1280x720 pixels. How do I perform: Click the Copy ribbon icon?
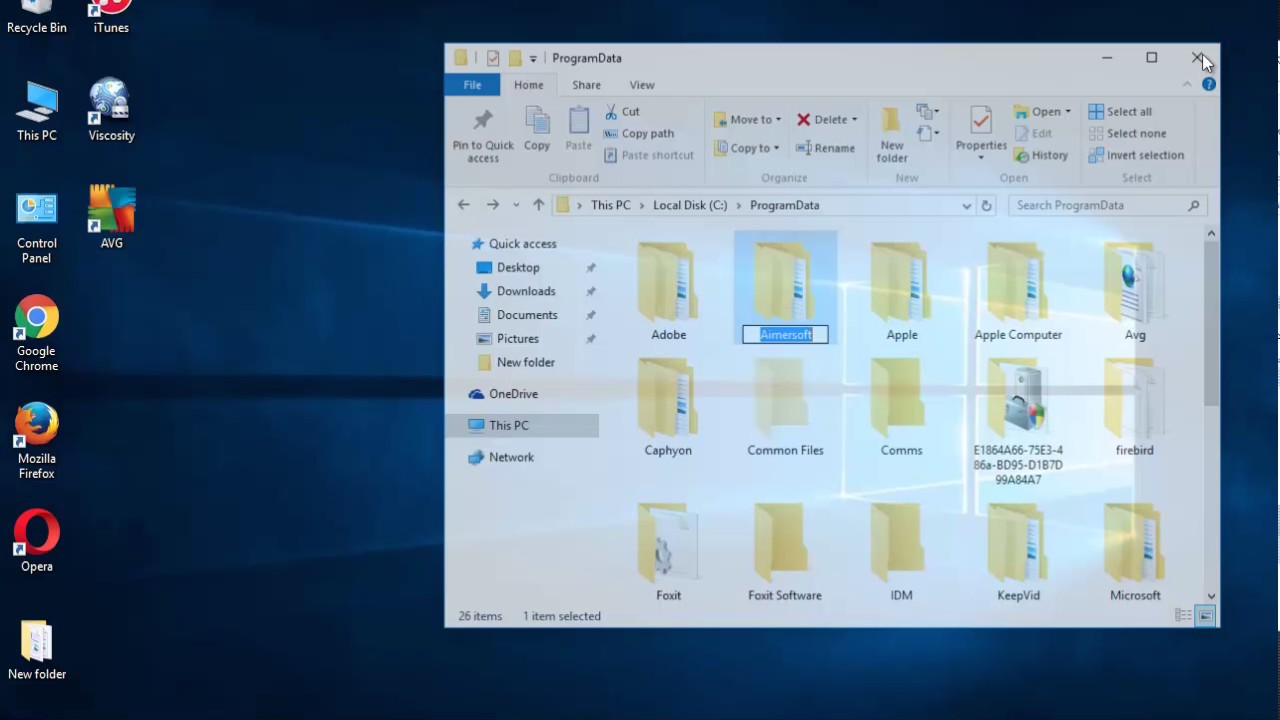537,130
